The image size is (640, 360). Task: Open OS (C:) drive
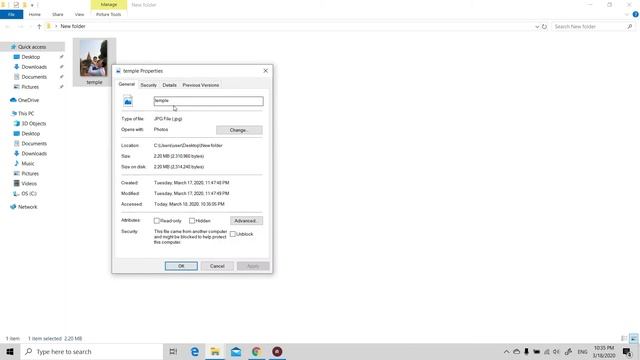(29, 193)
